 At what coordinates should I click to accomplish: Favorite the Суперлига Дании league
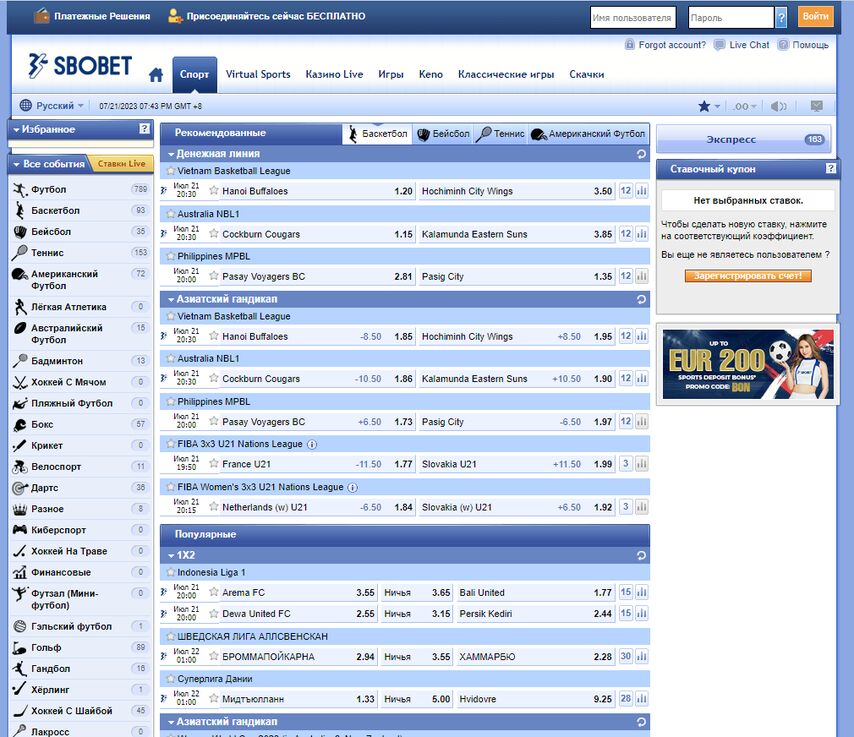click(x=171, y=679)
